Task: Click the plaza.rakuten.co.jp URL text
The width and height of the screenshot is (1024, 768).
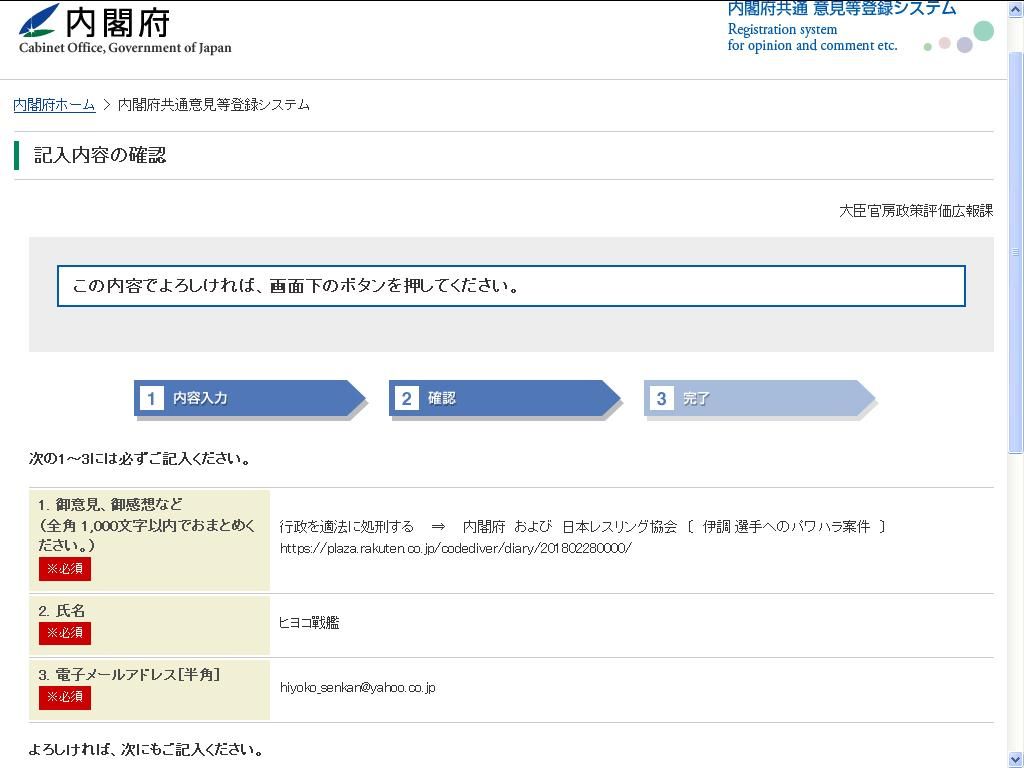Action: 455,548
